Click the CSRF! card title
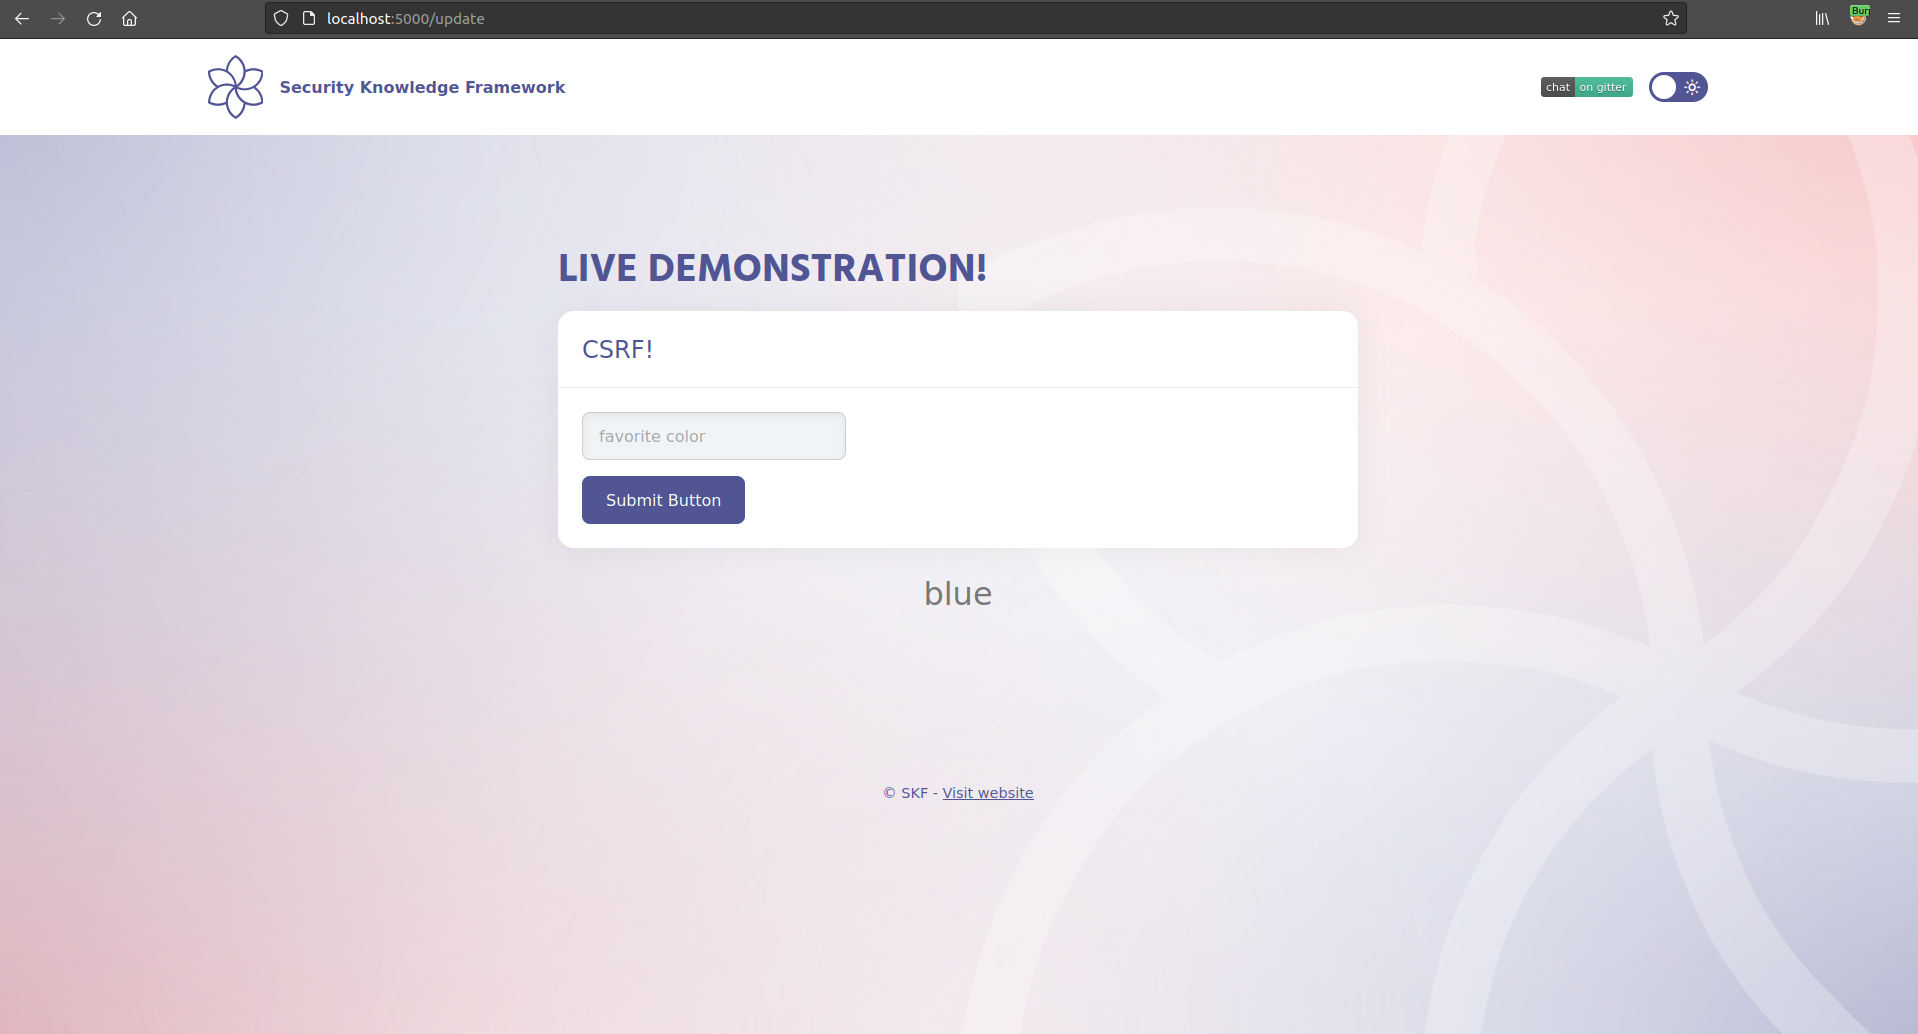Viewport: 1918px width, 1034px height. click(x=618, y=349)
